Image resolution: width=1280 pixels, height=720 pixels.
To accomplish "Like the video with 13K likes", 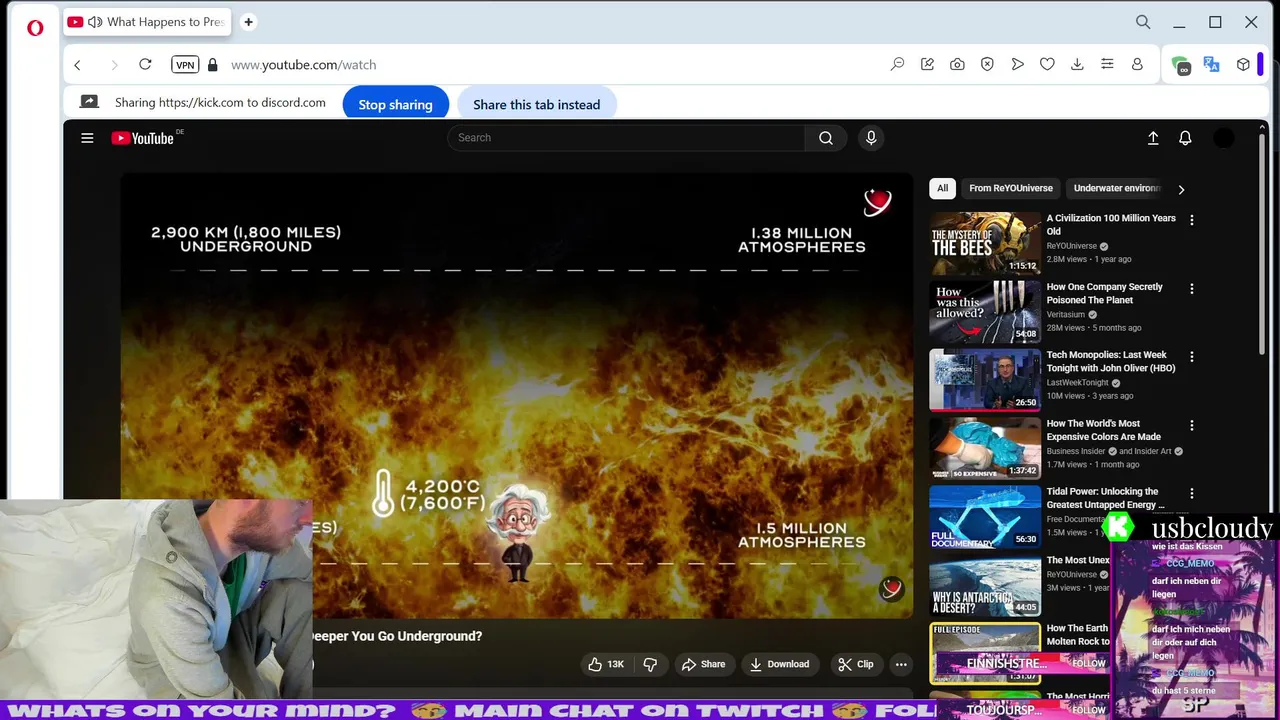I will (x=606, y=664).
